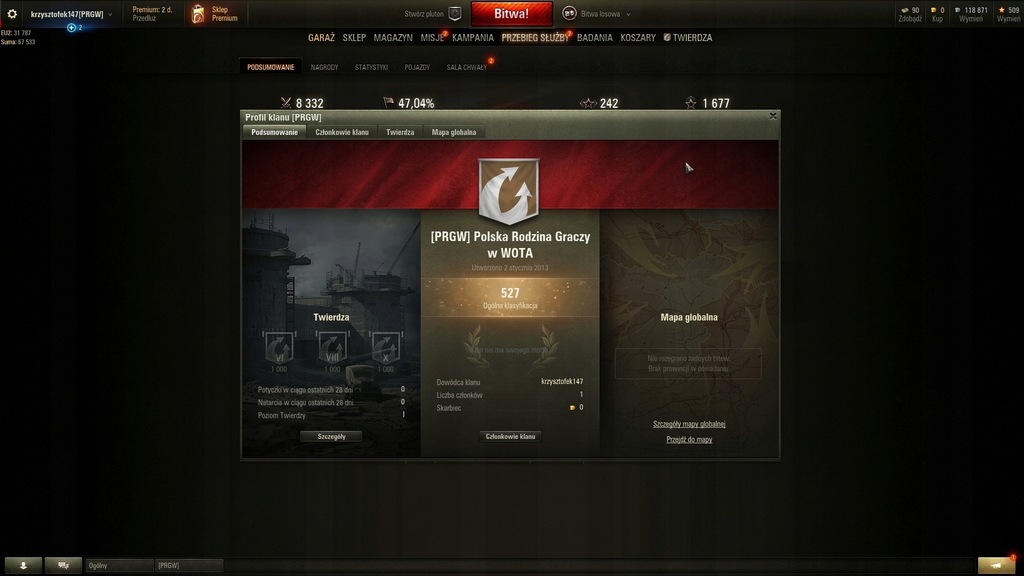Follow the Przejdź do mapy link
This screenshot has width=1024, height=576.
point(689,440)
